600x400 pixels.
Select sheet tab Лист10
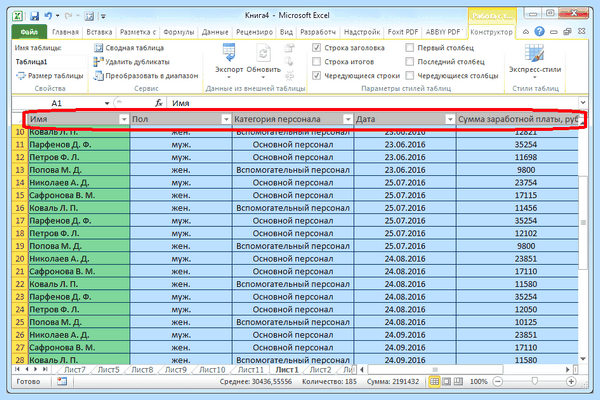(x=212, y=370)
